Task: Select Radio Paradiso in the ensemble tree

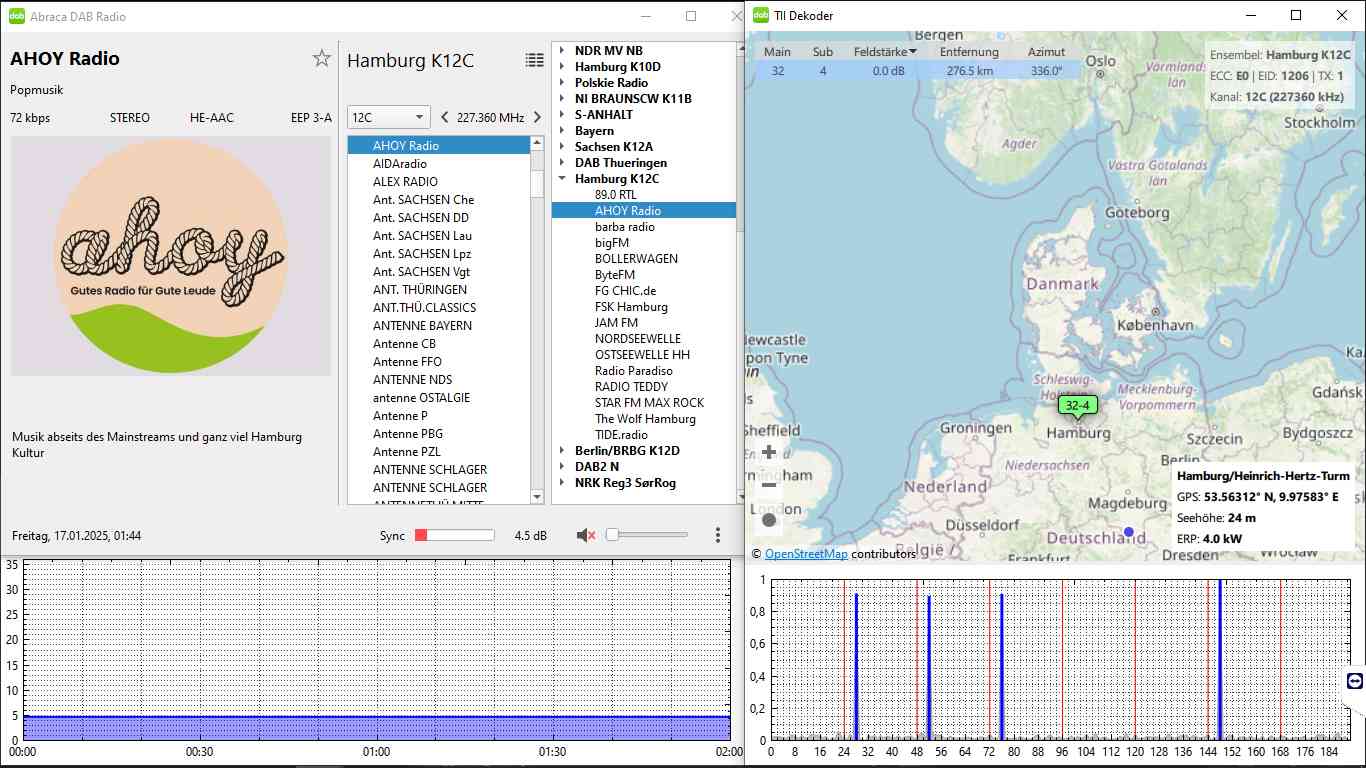Action: [x=633, y=371]
